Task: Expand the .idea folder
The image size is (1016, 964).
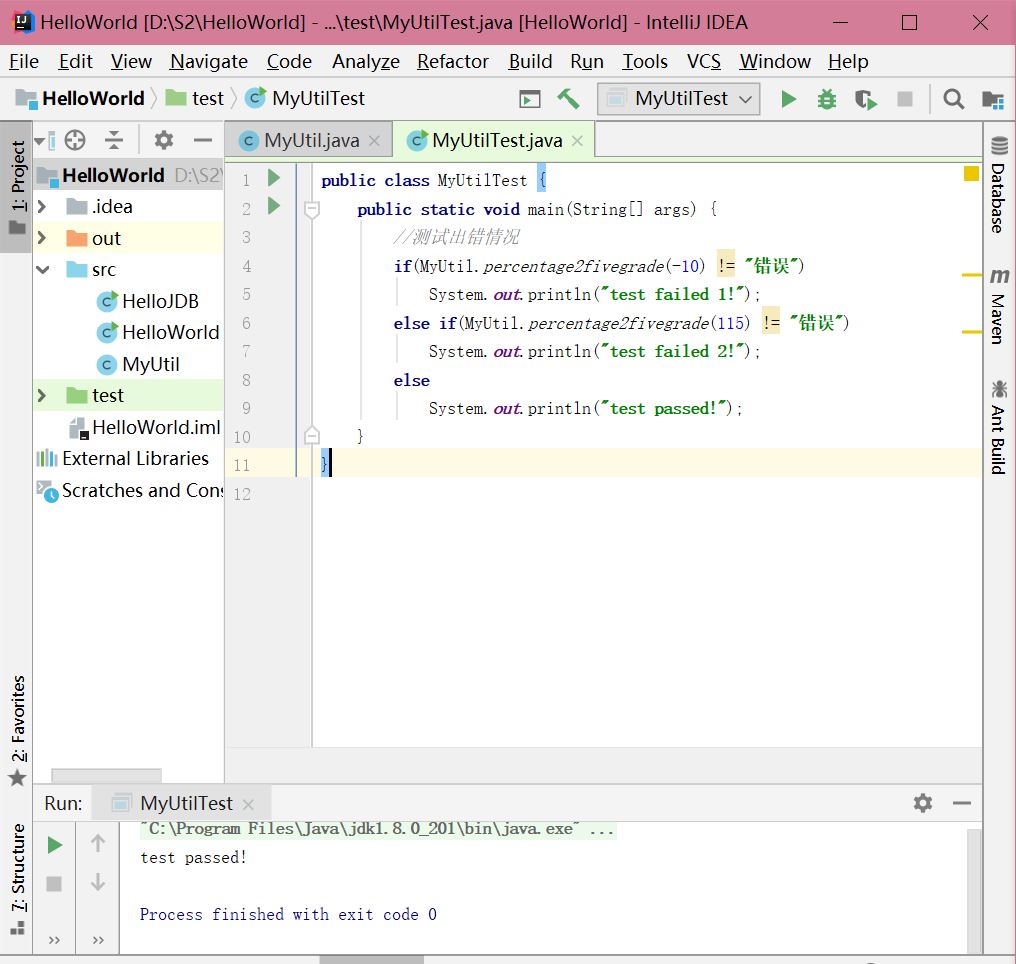Action: [42, 207]
